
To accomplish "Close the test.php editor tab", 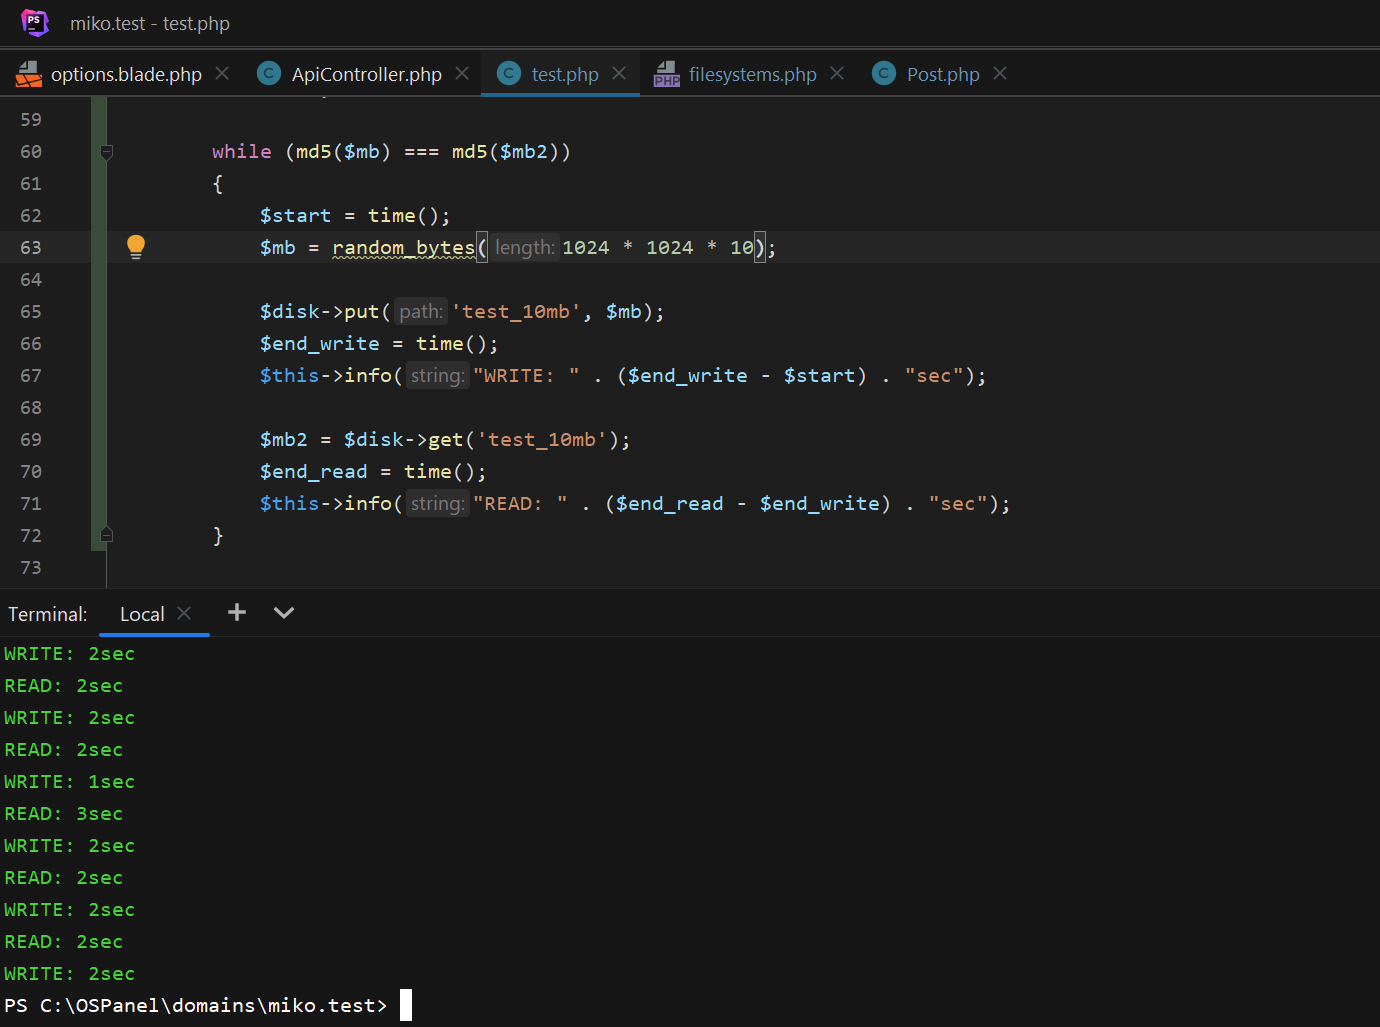I will [619, 74].
